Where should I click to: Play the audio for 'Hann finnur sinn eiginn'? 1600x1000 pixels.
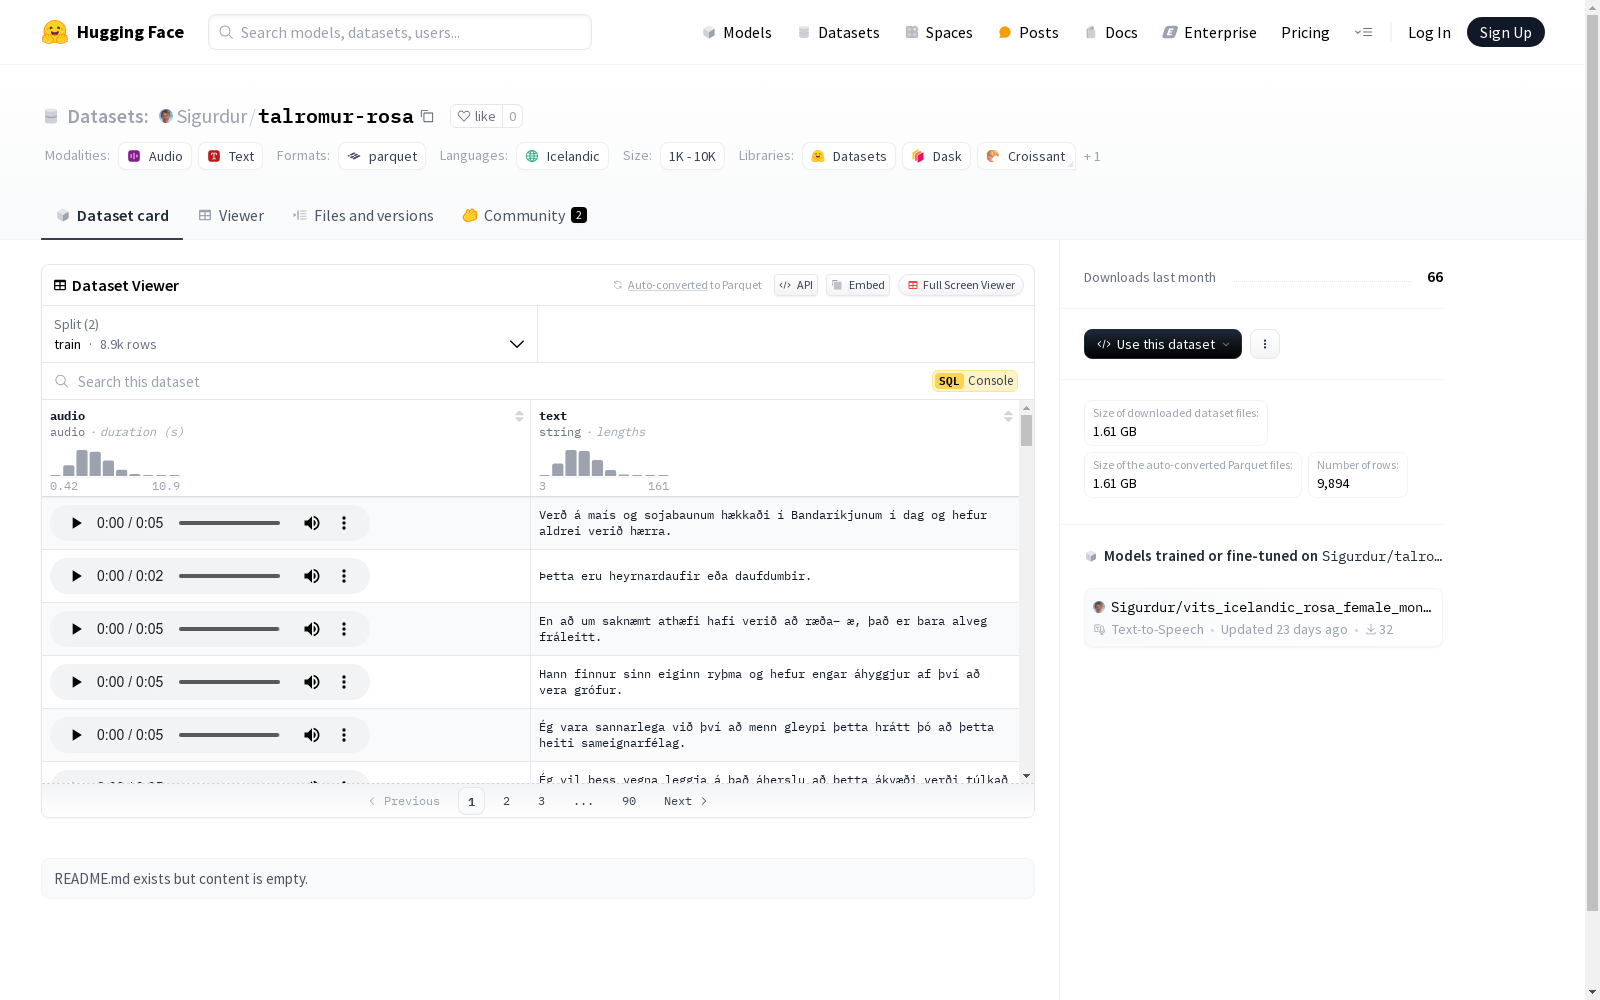pyautogui.click(x=76, y=682)
